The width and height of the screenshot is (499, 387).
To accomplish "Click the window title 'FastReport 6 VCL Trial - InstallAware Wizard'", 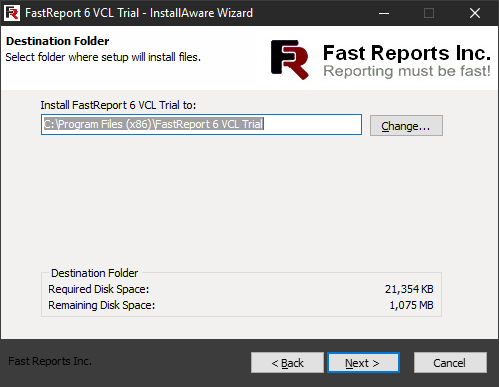I will point(139,13).
